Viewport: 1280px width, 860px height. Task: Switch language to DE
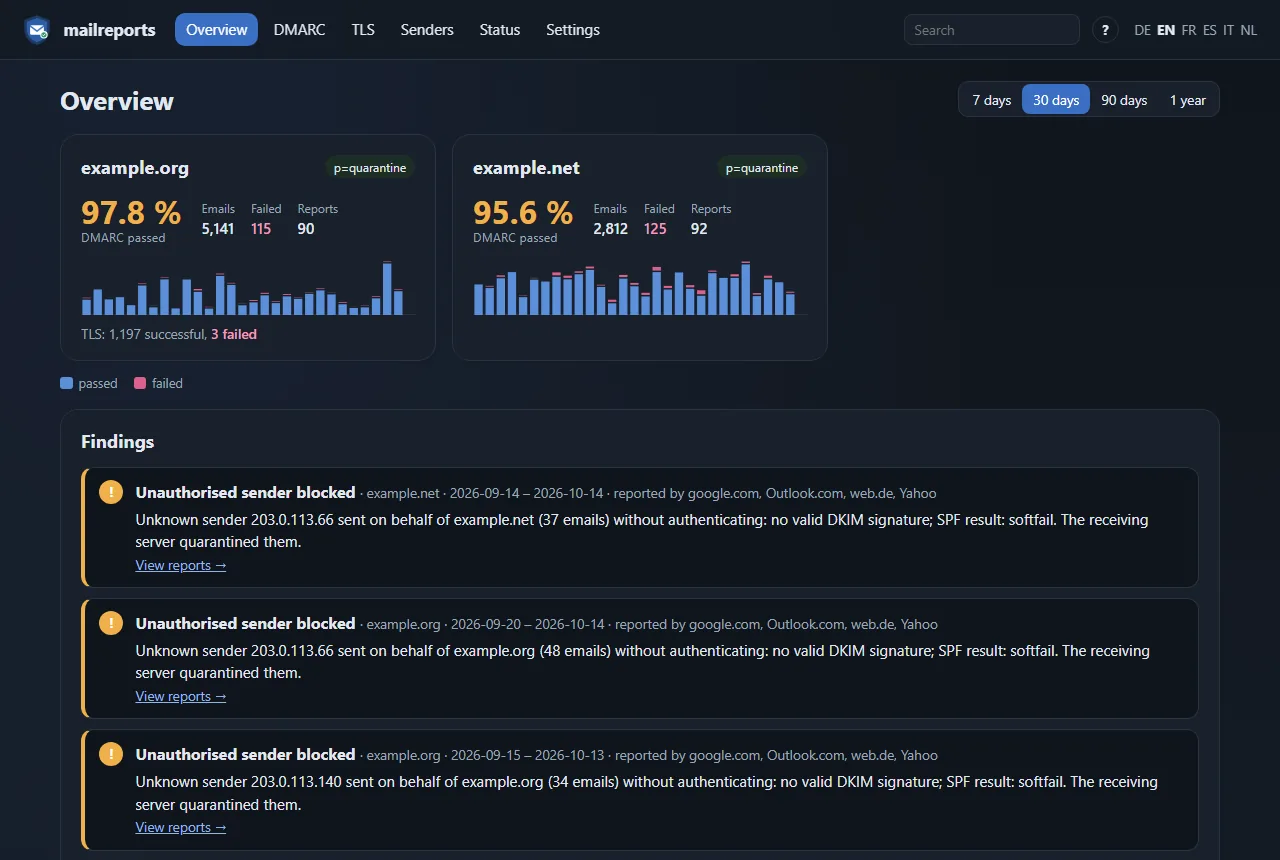(1143, 30)
